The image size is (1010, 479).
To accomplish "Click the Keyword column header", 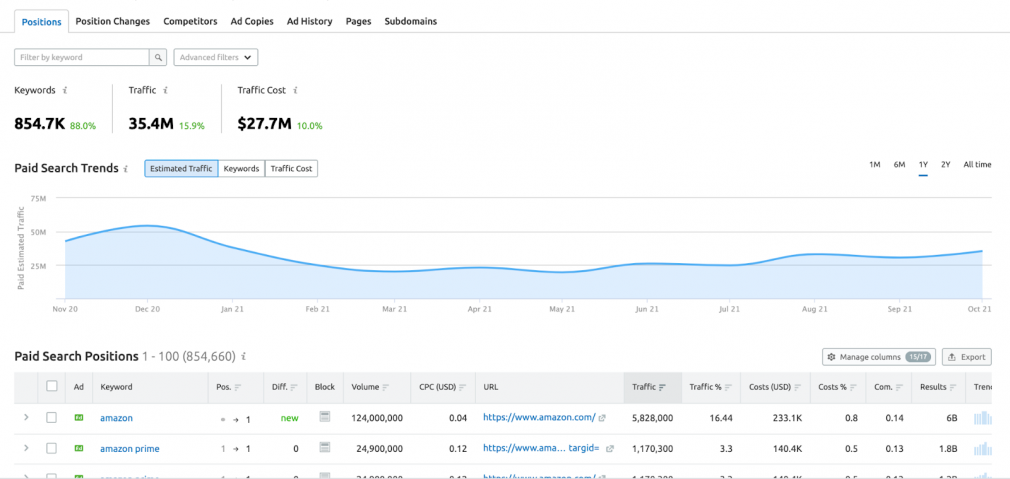I will pos(116,388).
